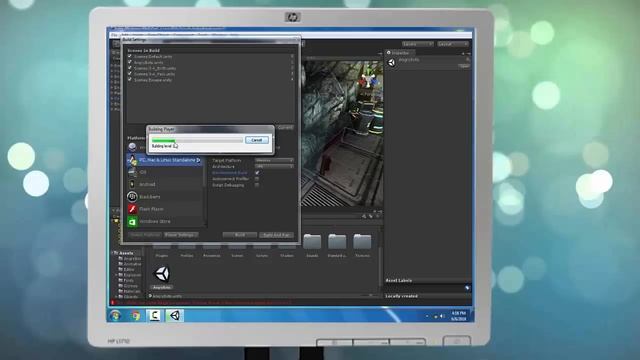Open the Target Platform dropdown
The width and height of the screenshot is (640, 360).
274,160
